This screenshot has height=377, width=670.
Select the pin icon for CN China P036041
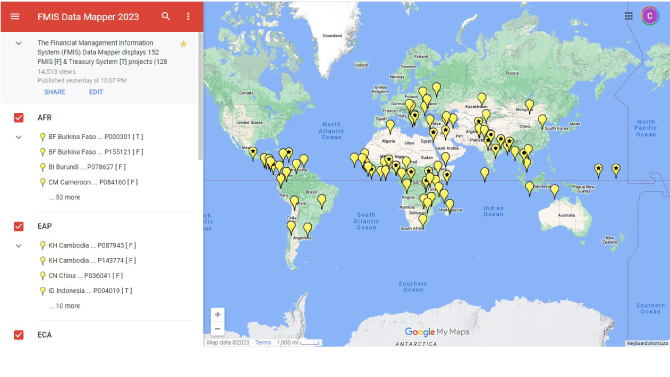pos(42,276)
